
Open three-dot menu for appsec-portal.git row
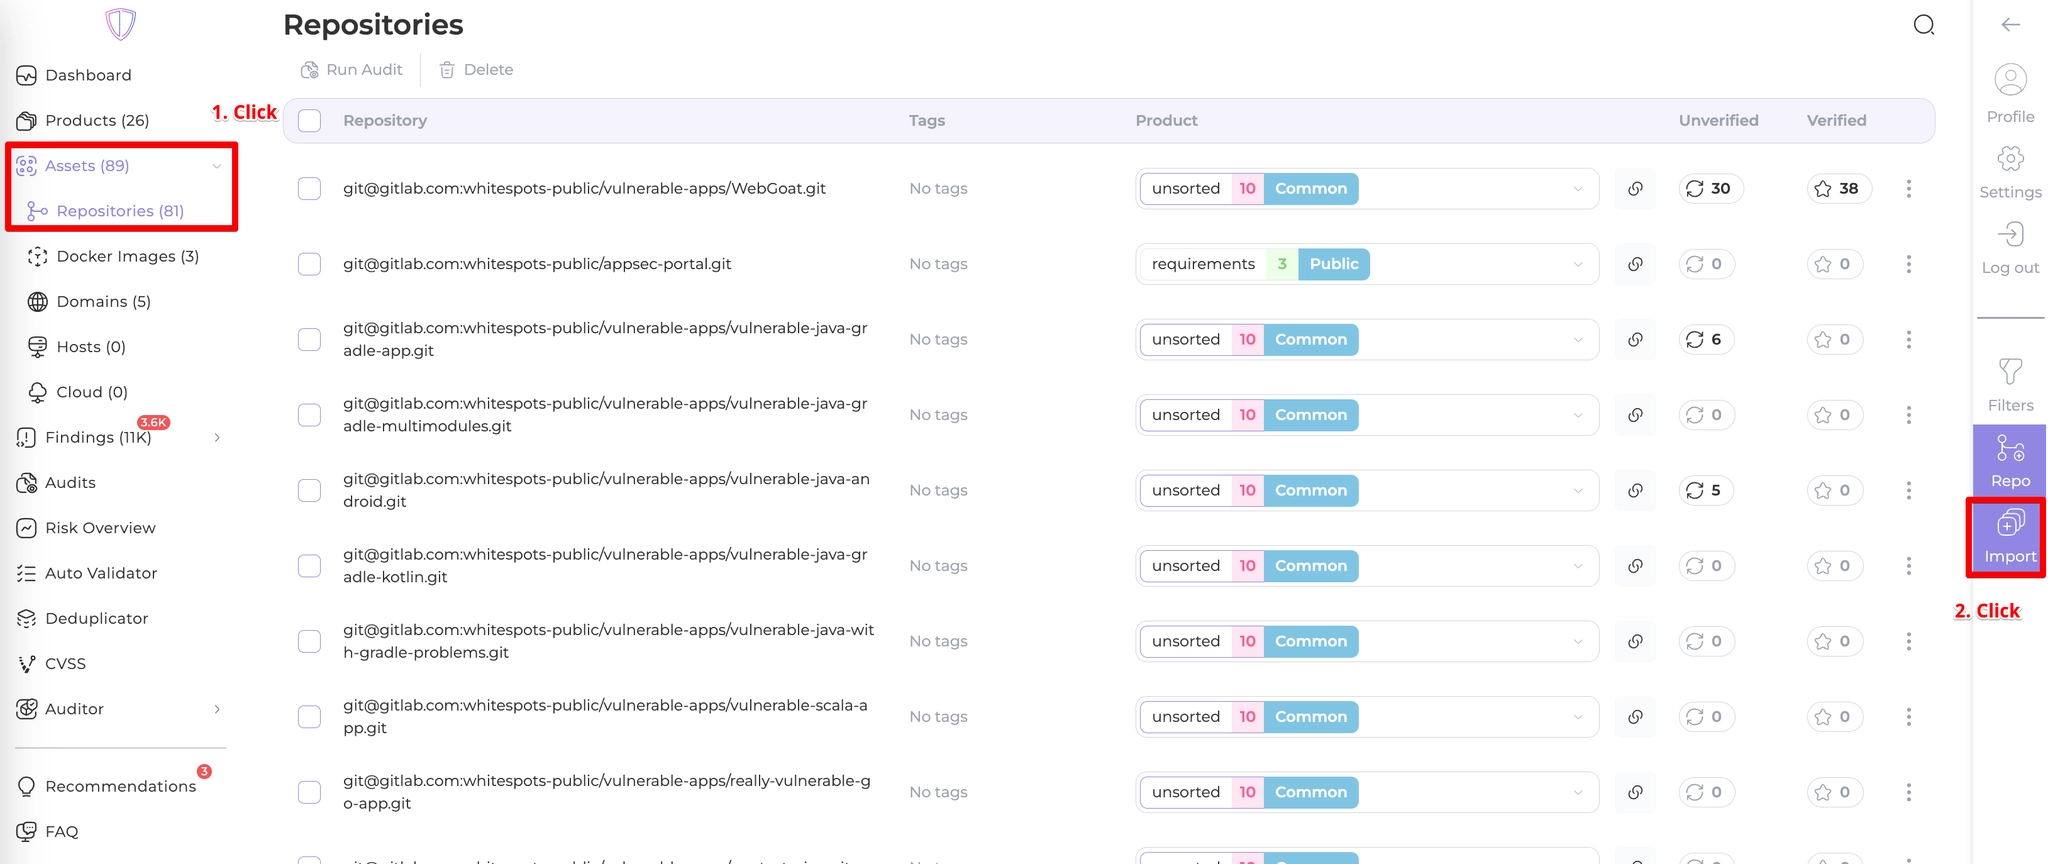pyautogui.click(x=1908, y=264)
